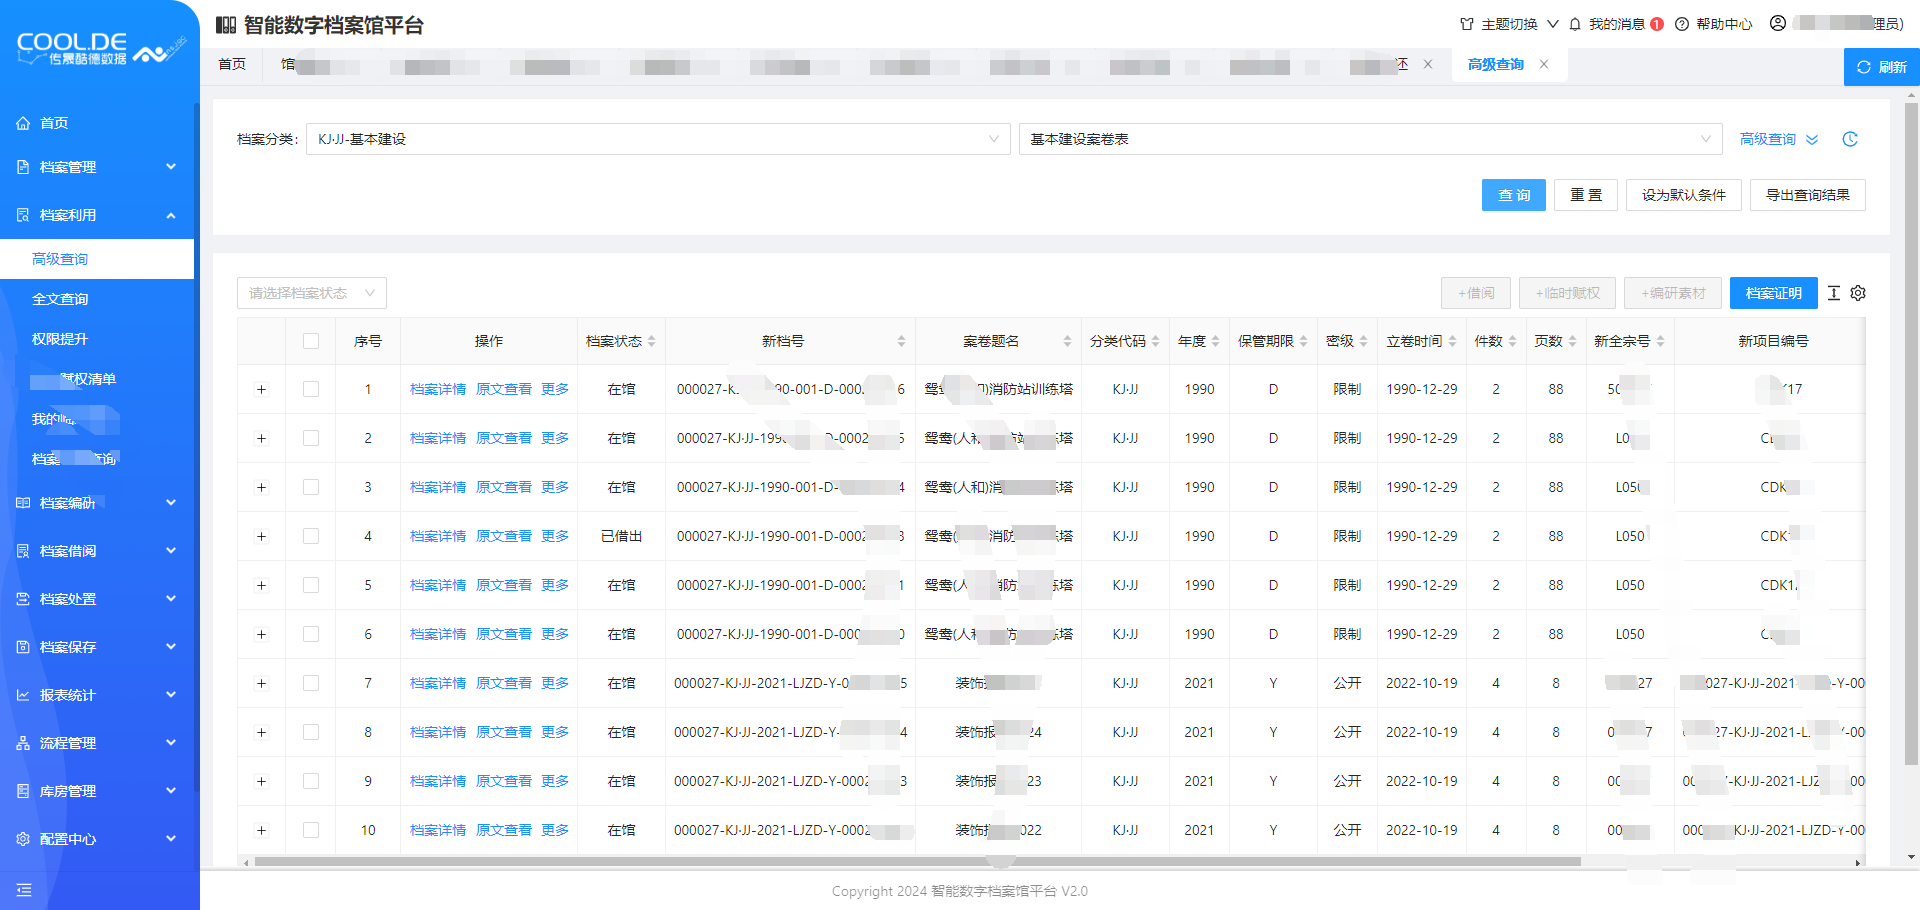Open my messages bell icon
The height and width of the screenshot is (910, 1920).
click(1575, 24)
